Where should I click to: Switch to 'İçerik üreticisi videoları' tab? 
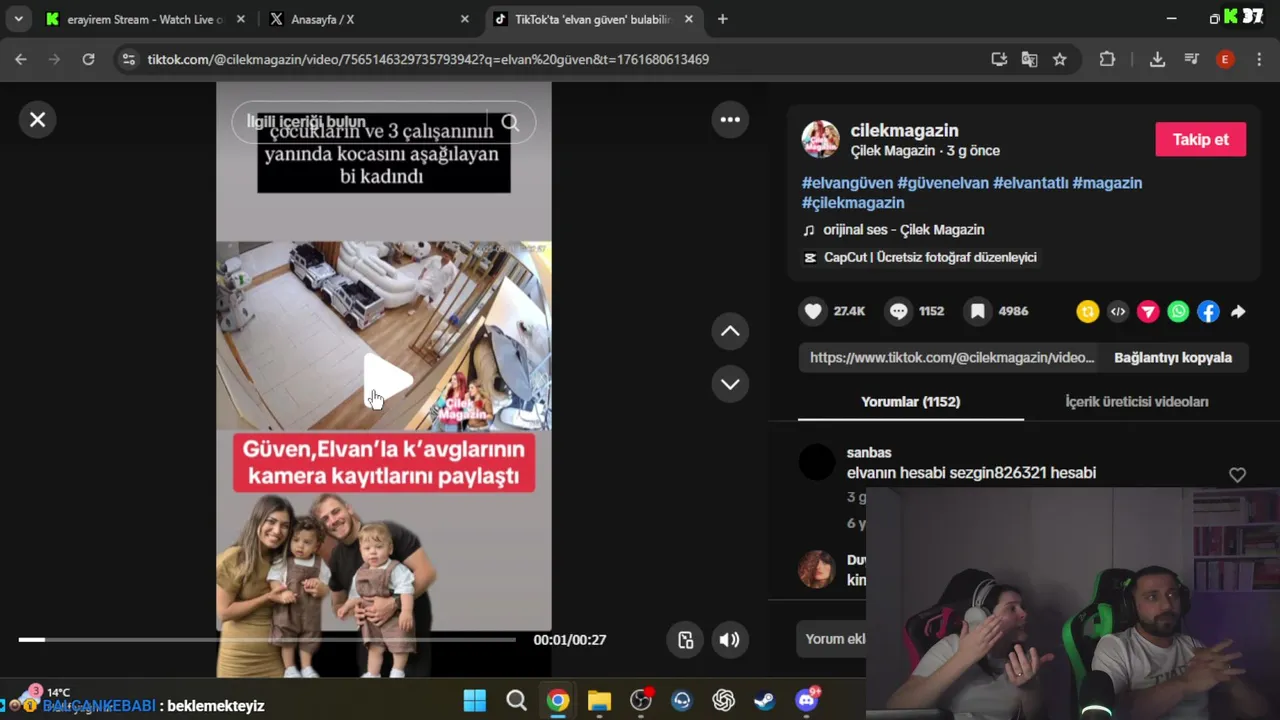1136,402
